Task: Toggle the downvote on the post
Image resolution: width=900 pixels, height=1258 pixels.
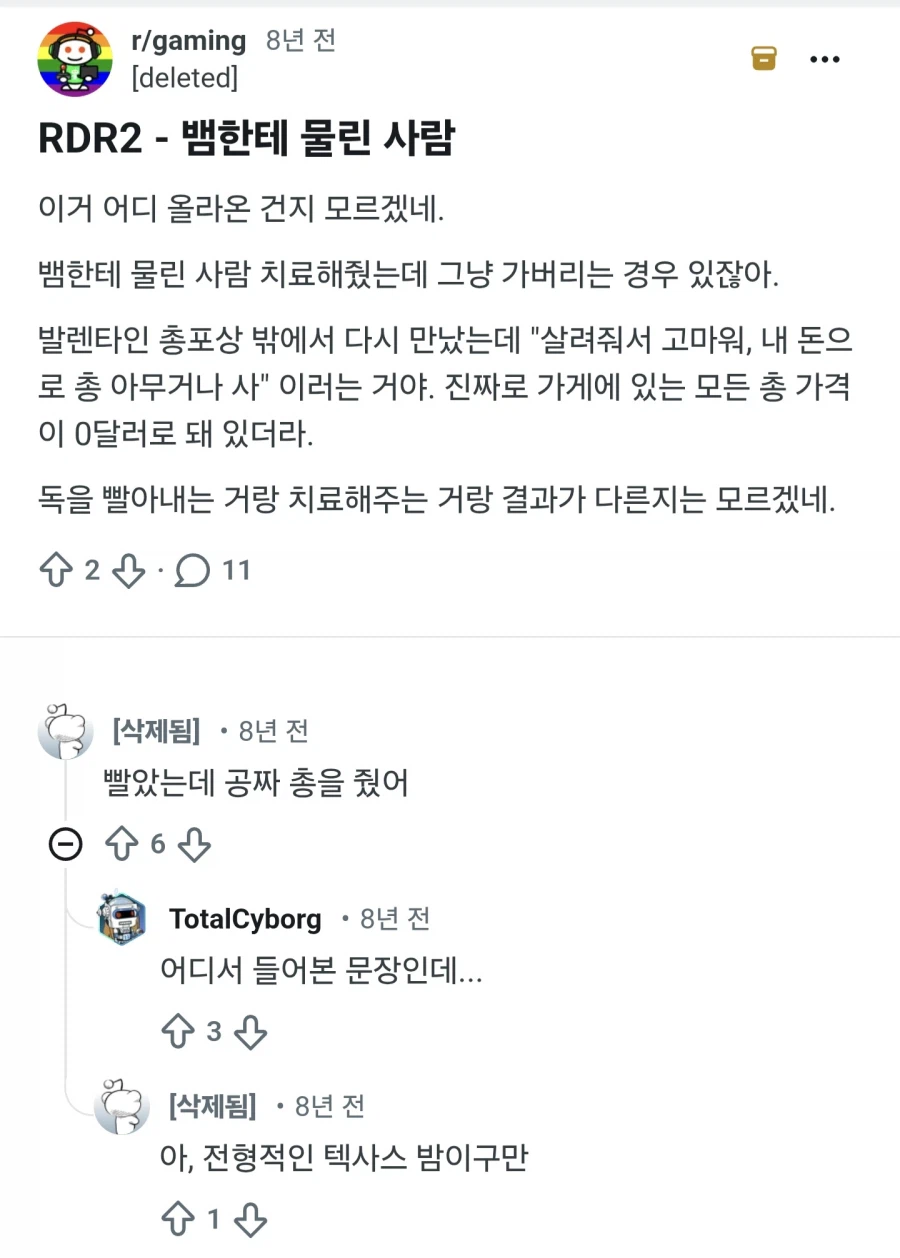Action: (x=127, y=570)
